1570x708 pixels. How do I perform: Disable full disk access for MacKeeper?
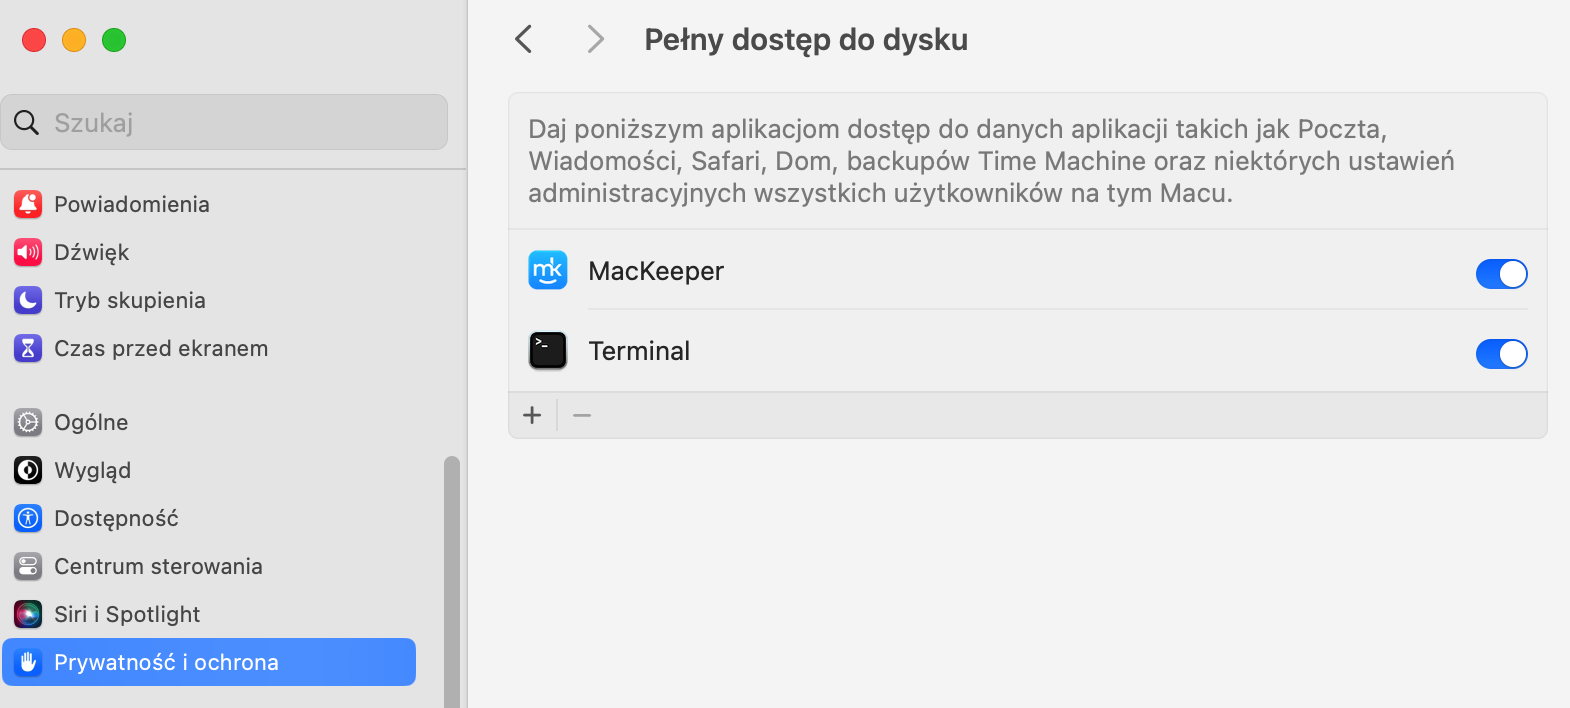click(1502, 273)
